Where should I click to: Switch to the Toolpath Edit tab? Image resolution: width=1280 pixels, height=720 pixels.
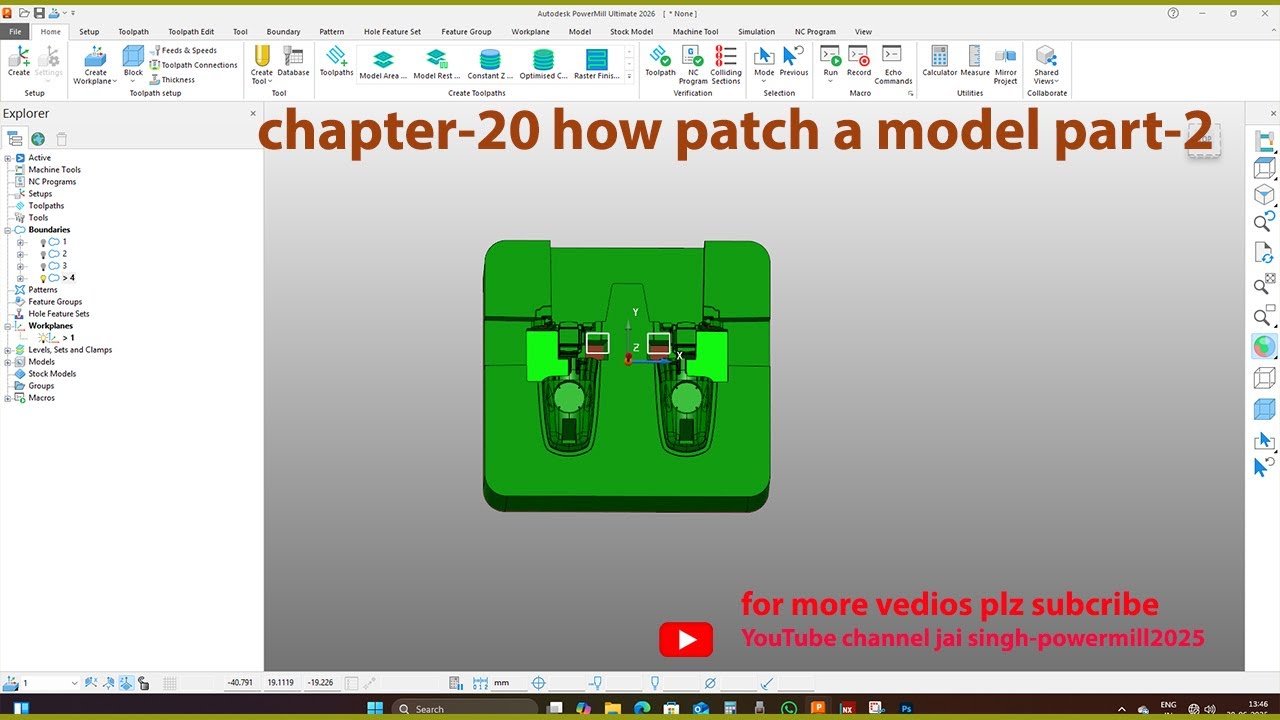coord(191,32)
